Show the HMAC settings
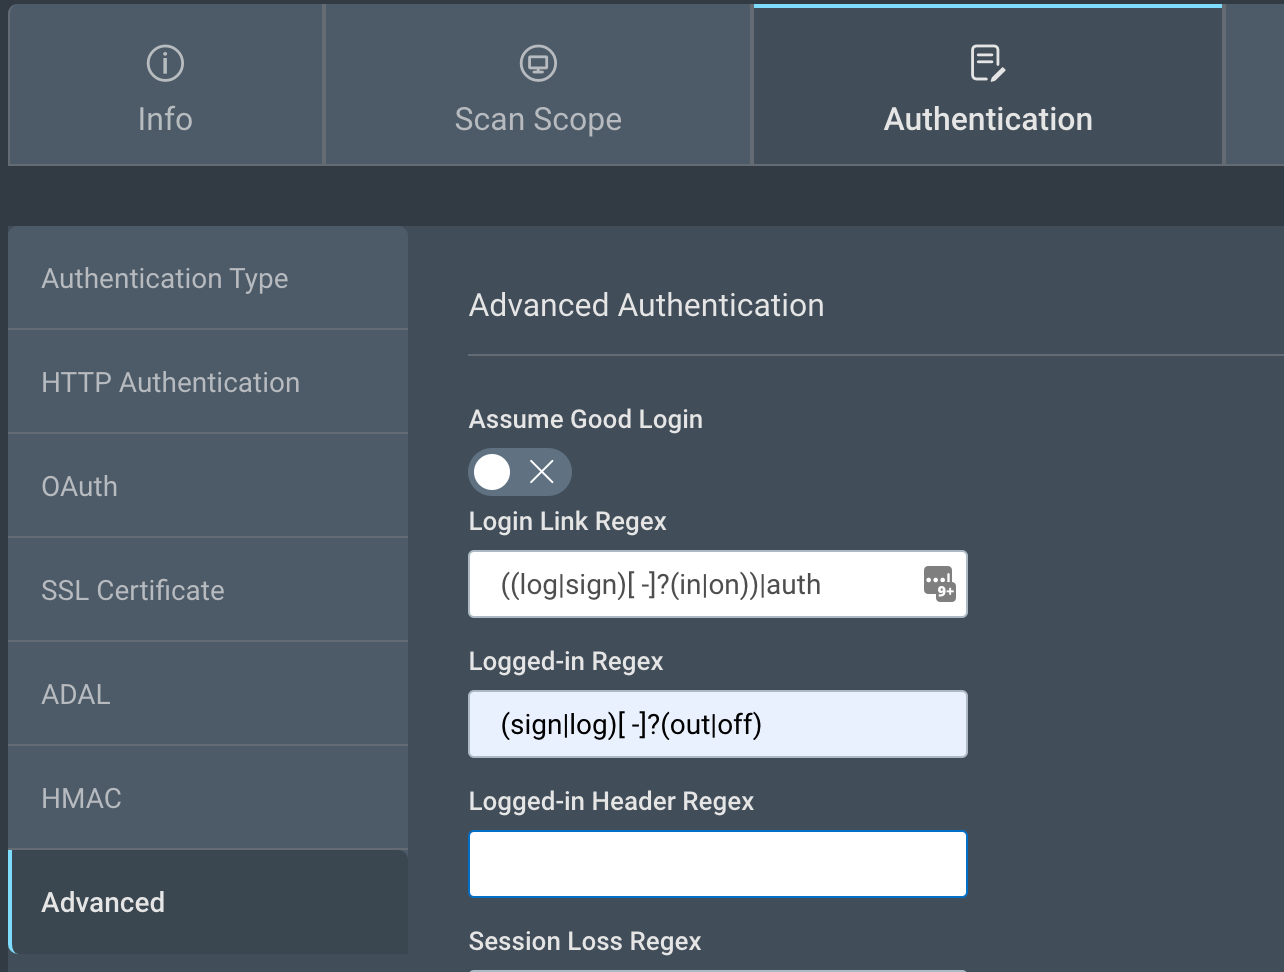Screen dimensions: 1284x972 81,798
